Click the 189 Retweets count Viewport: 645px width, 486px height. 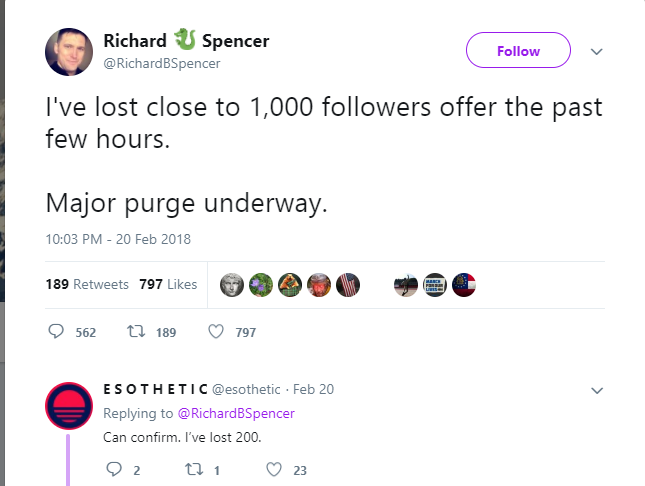click(x=87, y=284)
